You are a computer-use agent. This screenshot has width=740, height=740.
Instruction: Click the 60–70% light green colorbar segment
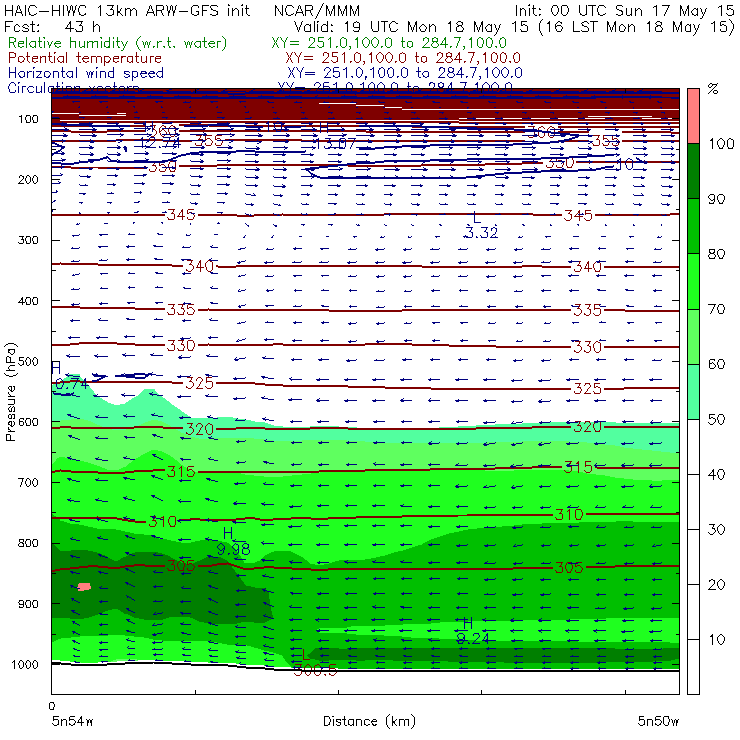tap(693, 336)
